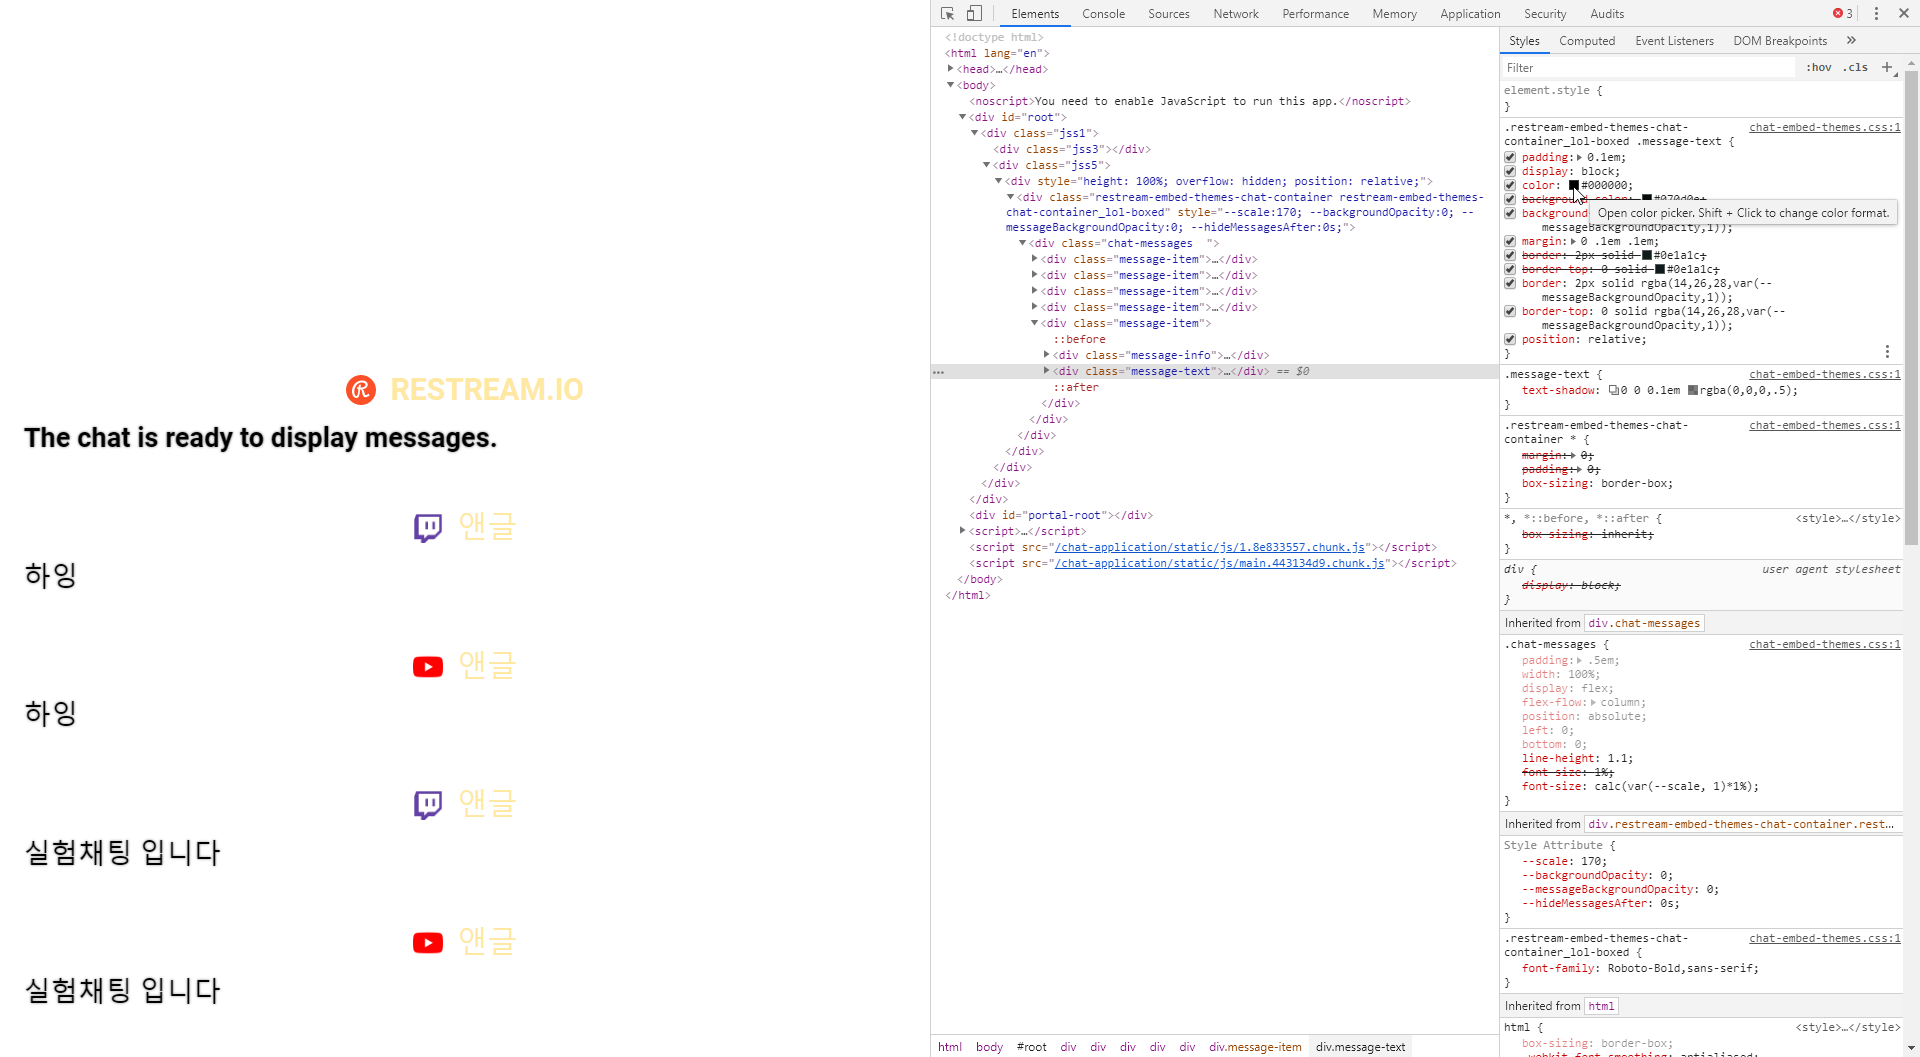1920x1057 pixels.
Task: Close the DevTools panel
Action: pyautogui.click(x=1904, y=13)
